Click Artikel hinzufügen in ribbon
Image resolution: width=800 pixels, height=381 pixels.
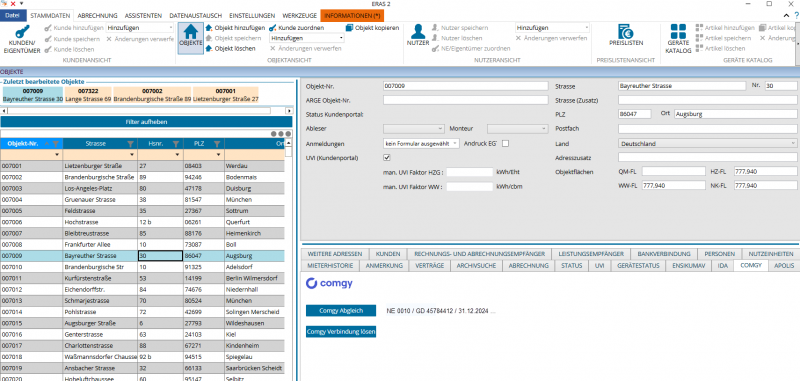tap(725, 28)
